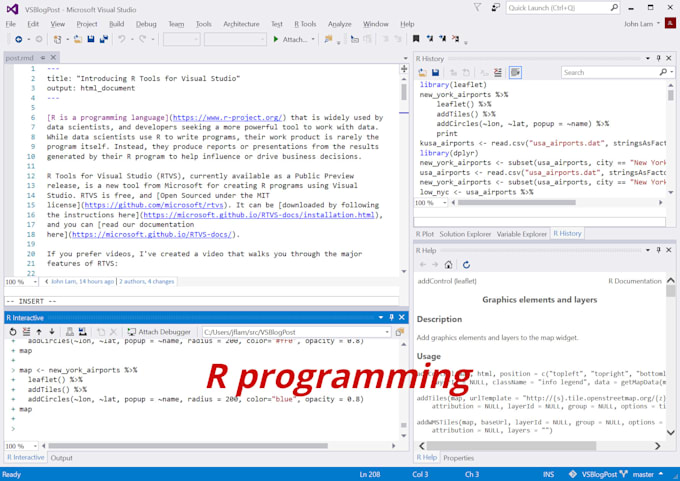The image size is (680, 481).
Task: Close the post.rmd editor tab
Action: coord(53,57)
